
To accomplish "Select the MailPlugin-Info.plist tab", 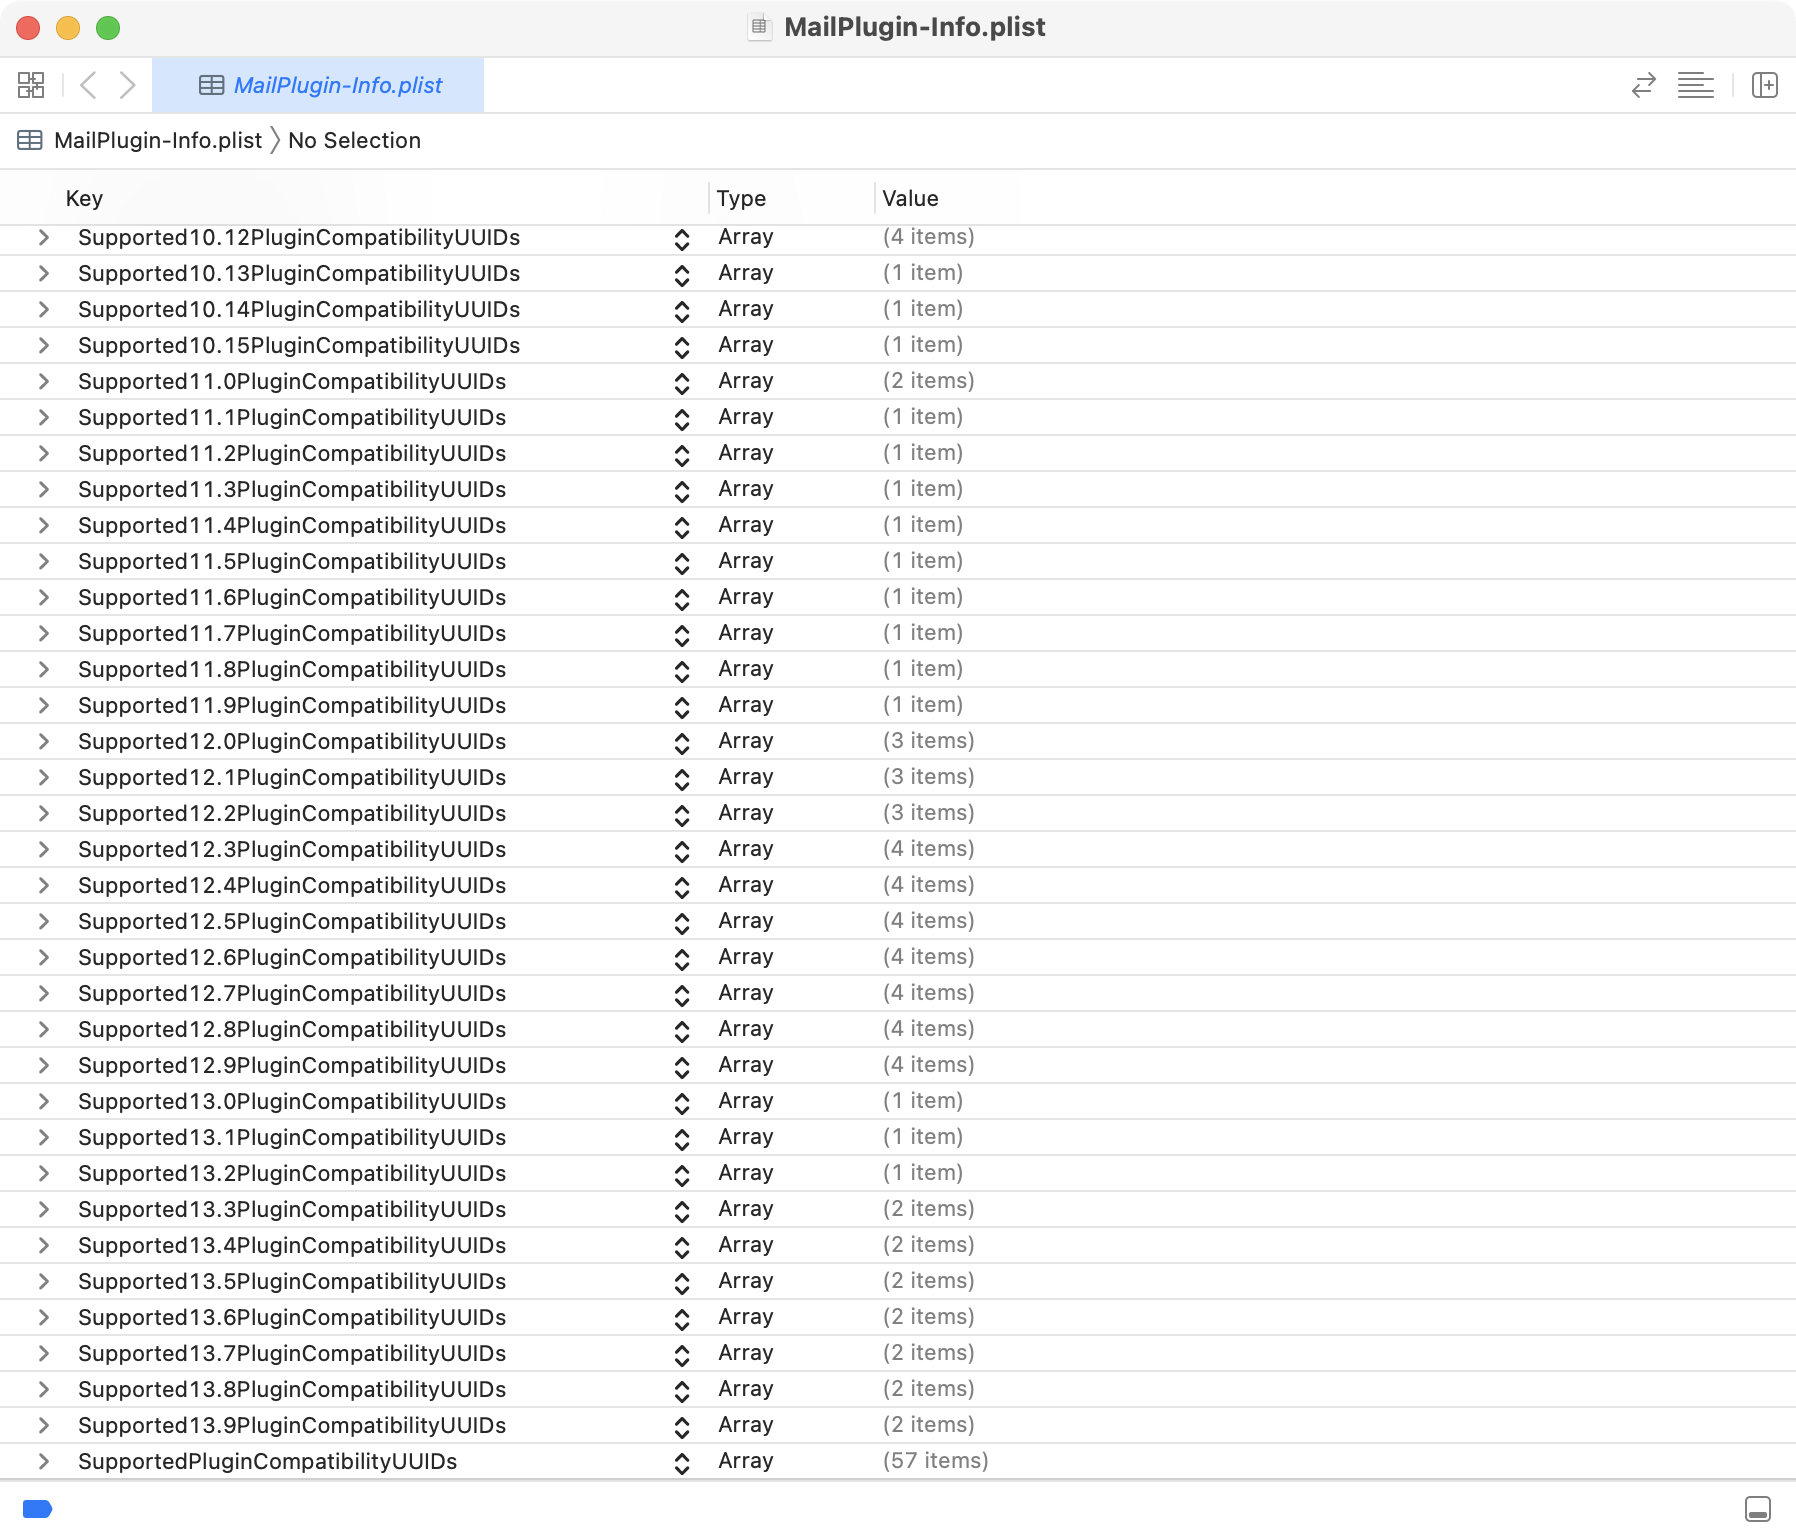I will 318,85.
